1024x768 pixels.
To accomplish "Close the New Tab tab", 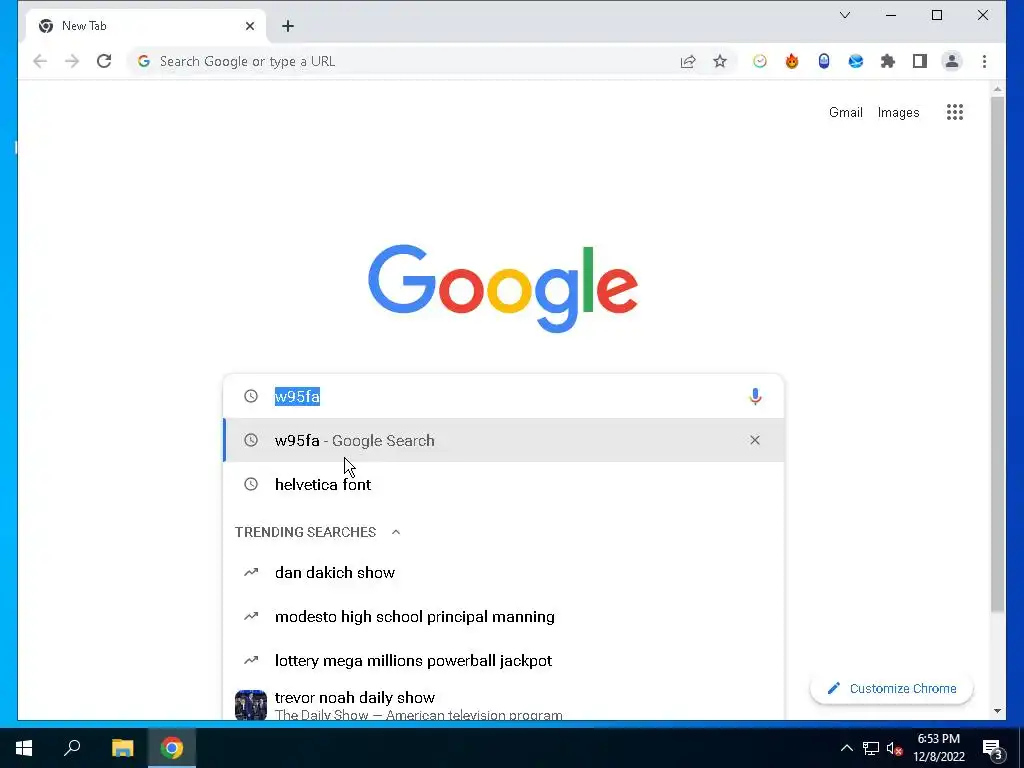I will 249,26.
